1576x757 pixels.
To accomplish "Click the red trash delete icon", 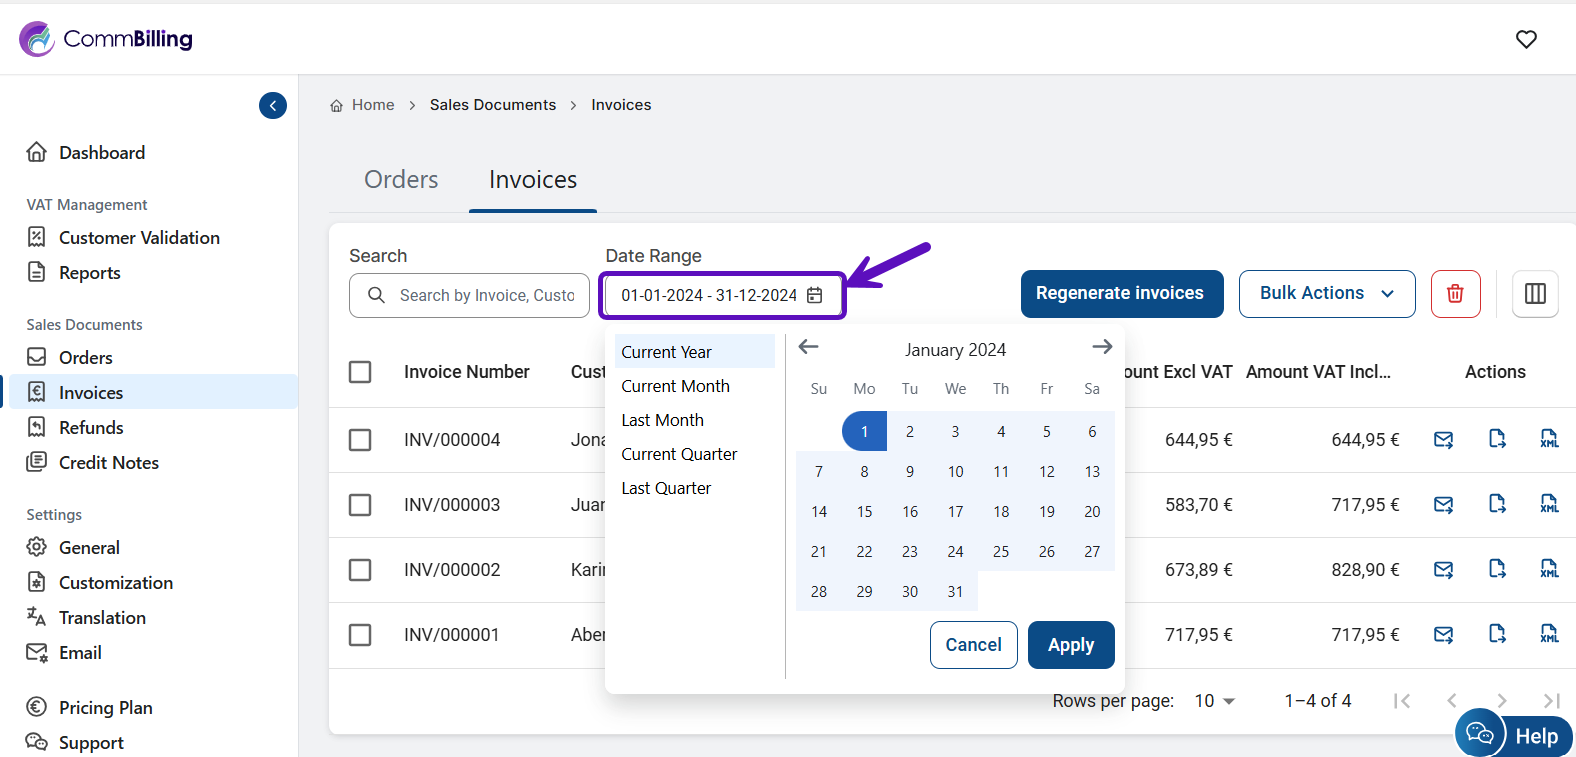I will [1455, 294].
